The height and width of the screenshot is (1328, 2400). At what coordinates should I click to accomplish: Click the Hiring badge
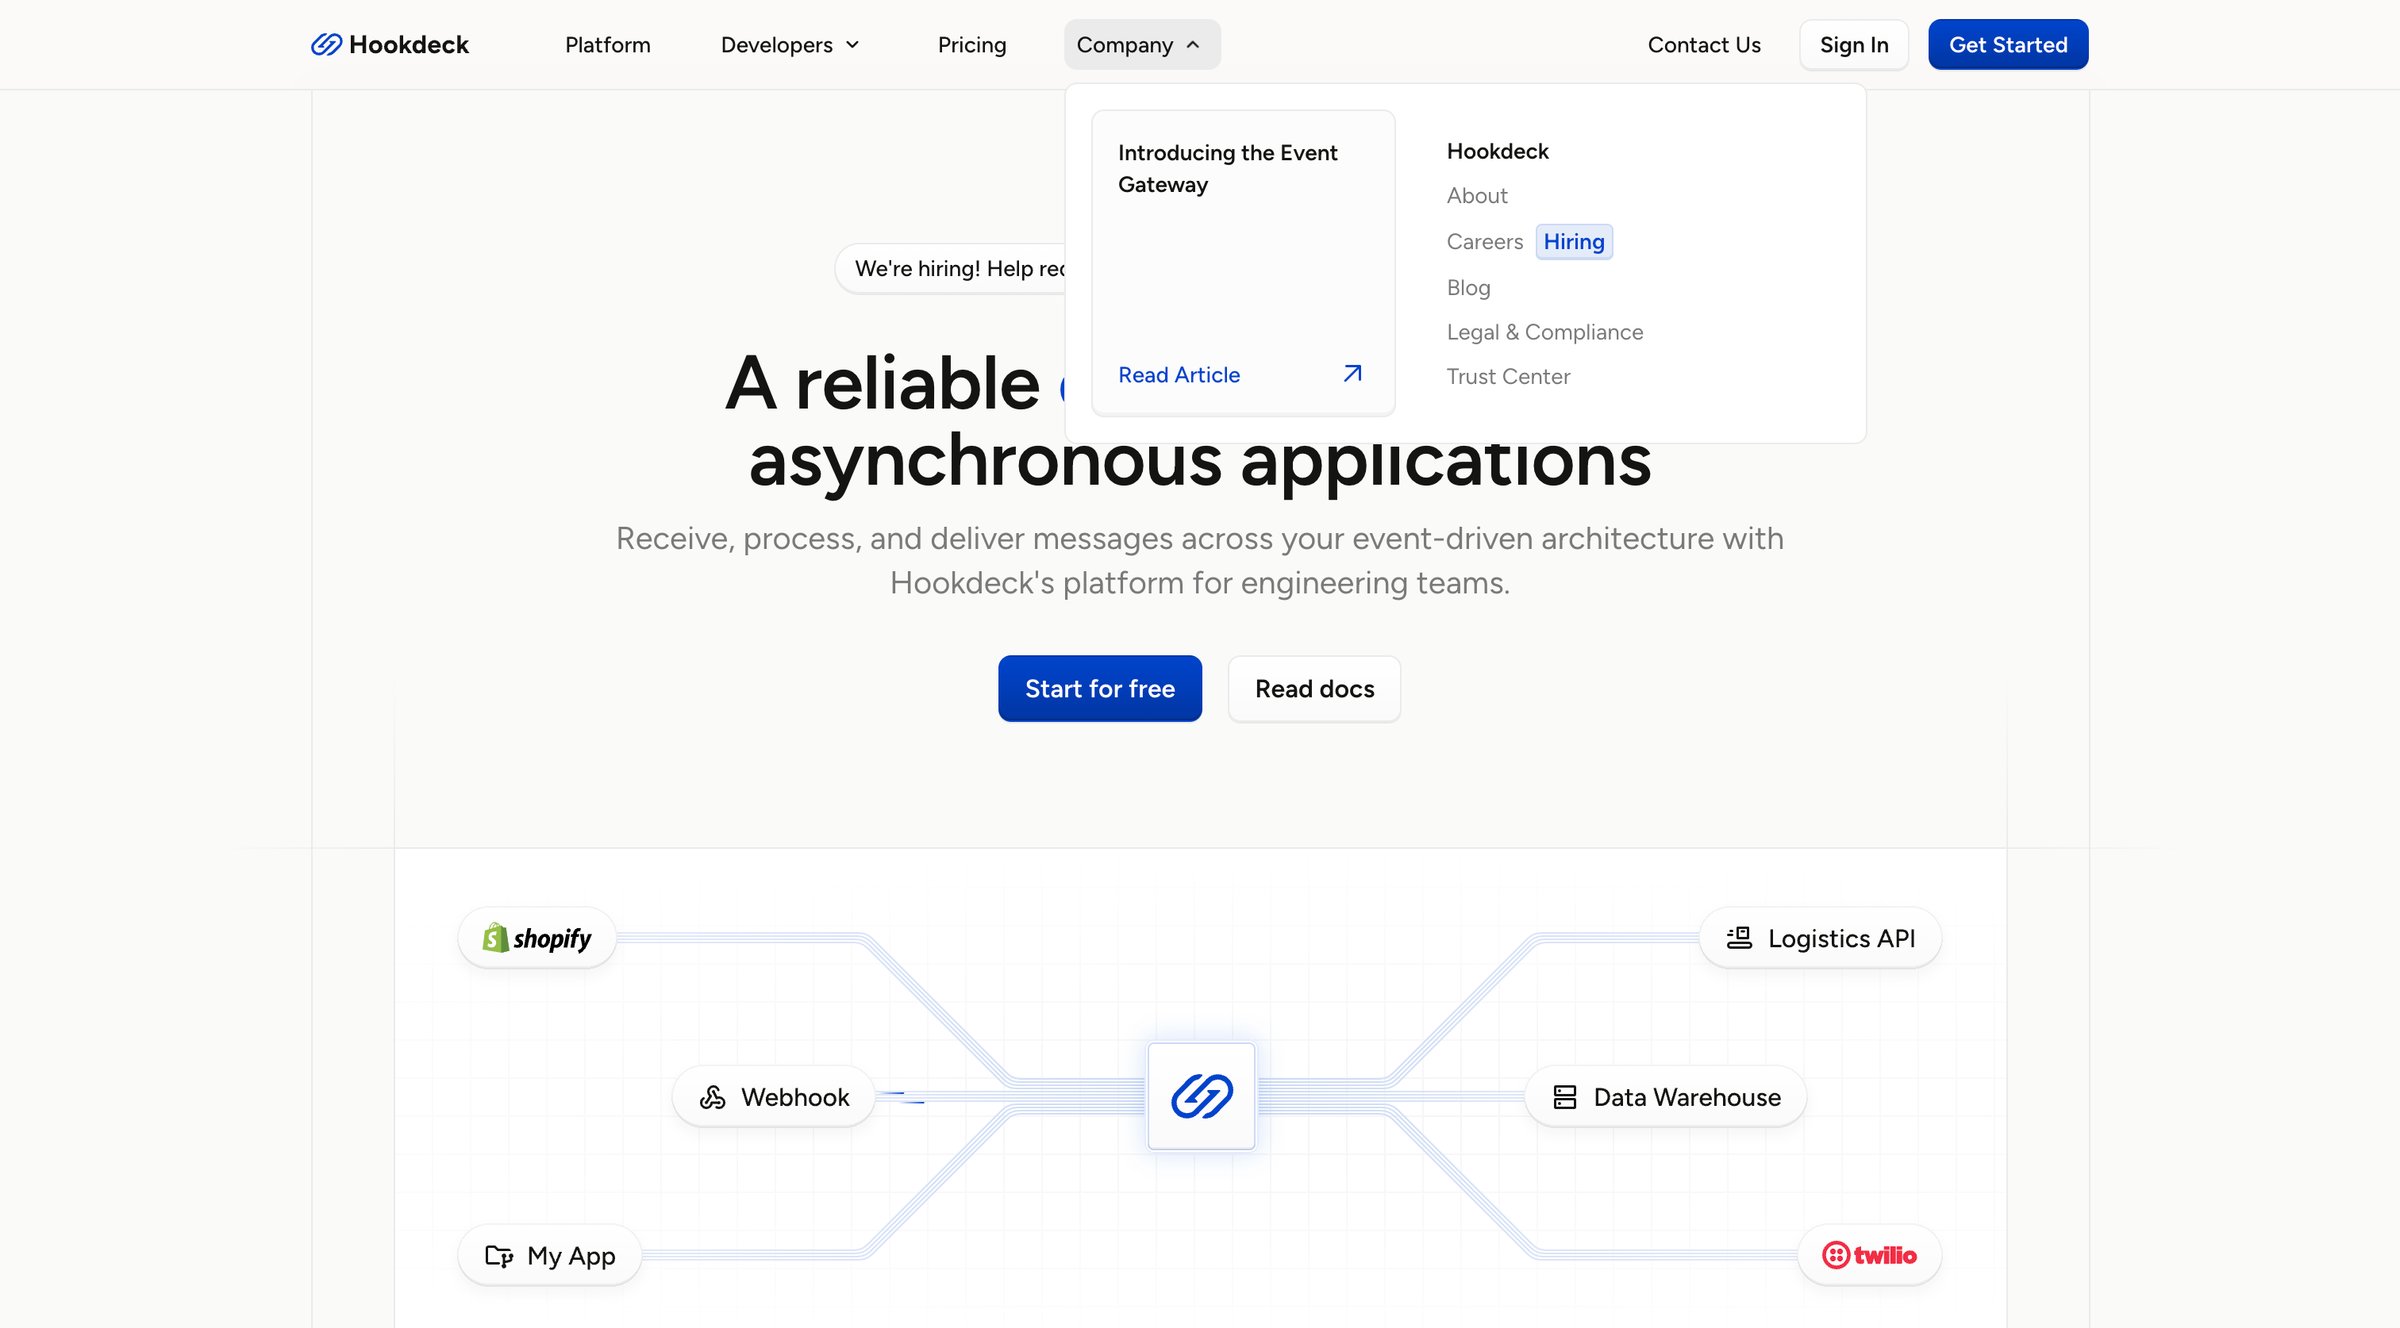coord(1574,242)
